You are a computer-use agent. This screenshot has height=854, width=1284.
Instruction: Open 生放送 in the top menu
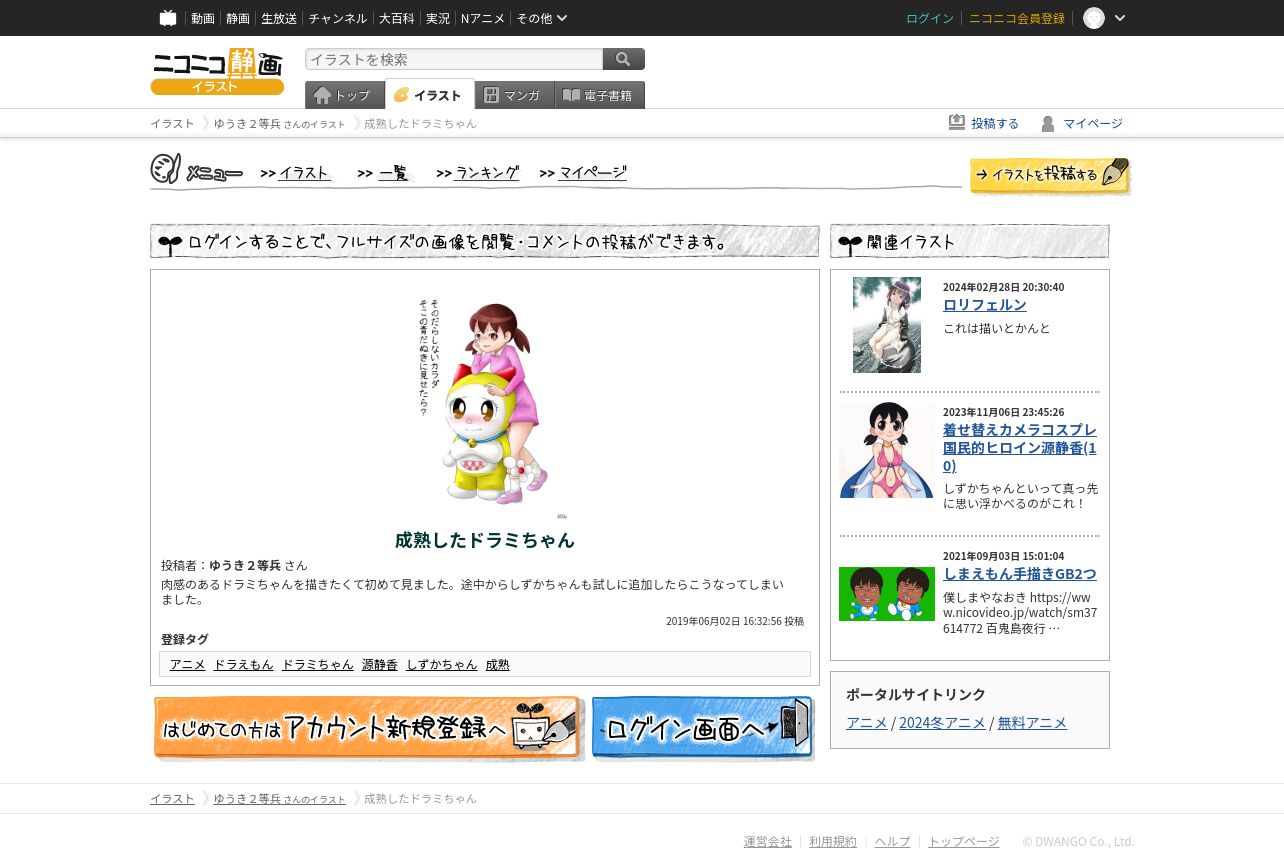pyautogui.click(x=279, y=18)
